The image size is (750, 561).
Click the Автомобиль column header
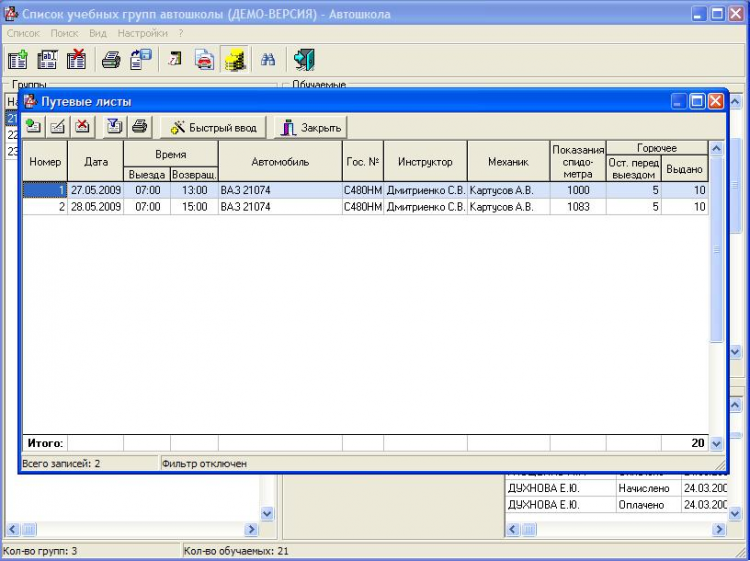(x=280, y=161)
